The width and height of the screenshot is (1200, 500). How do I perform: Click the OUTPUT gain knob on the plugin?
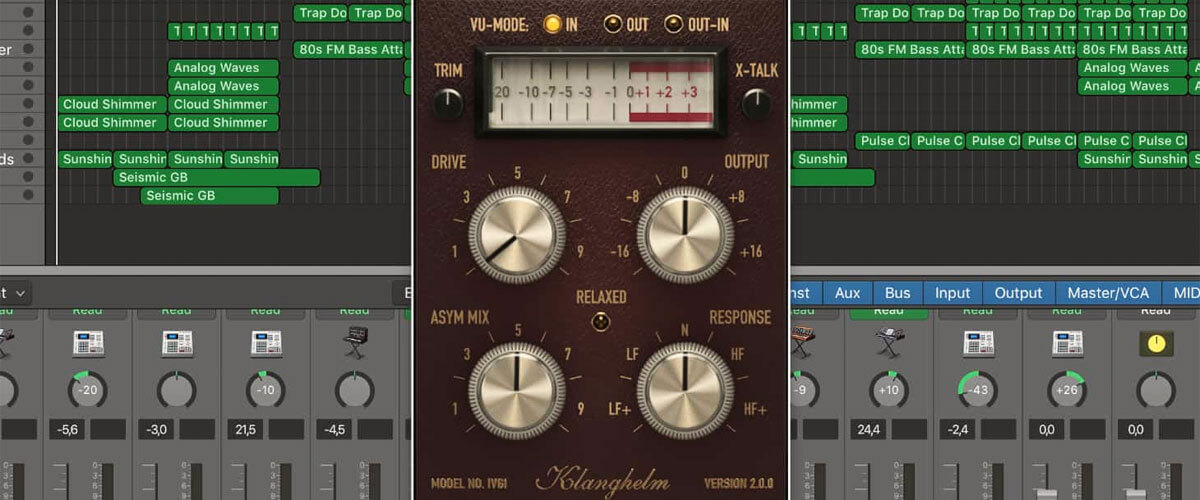686,233
